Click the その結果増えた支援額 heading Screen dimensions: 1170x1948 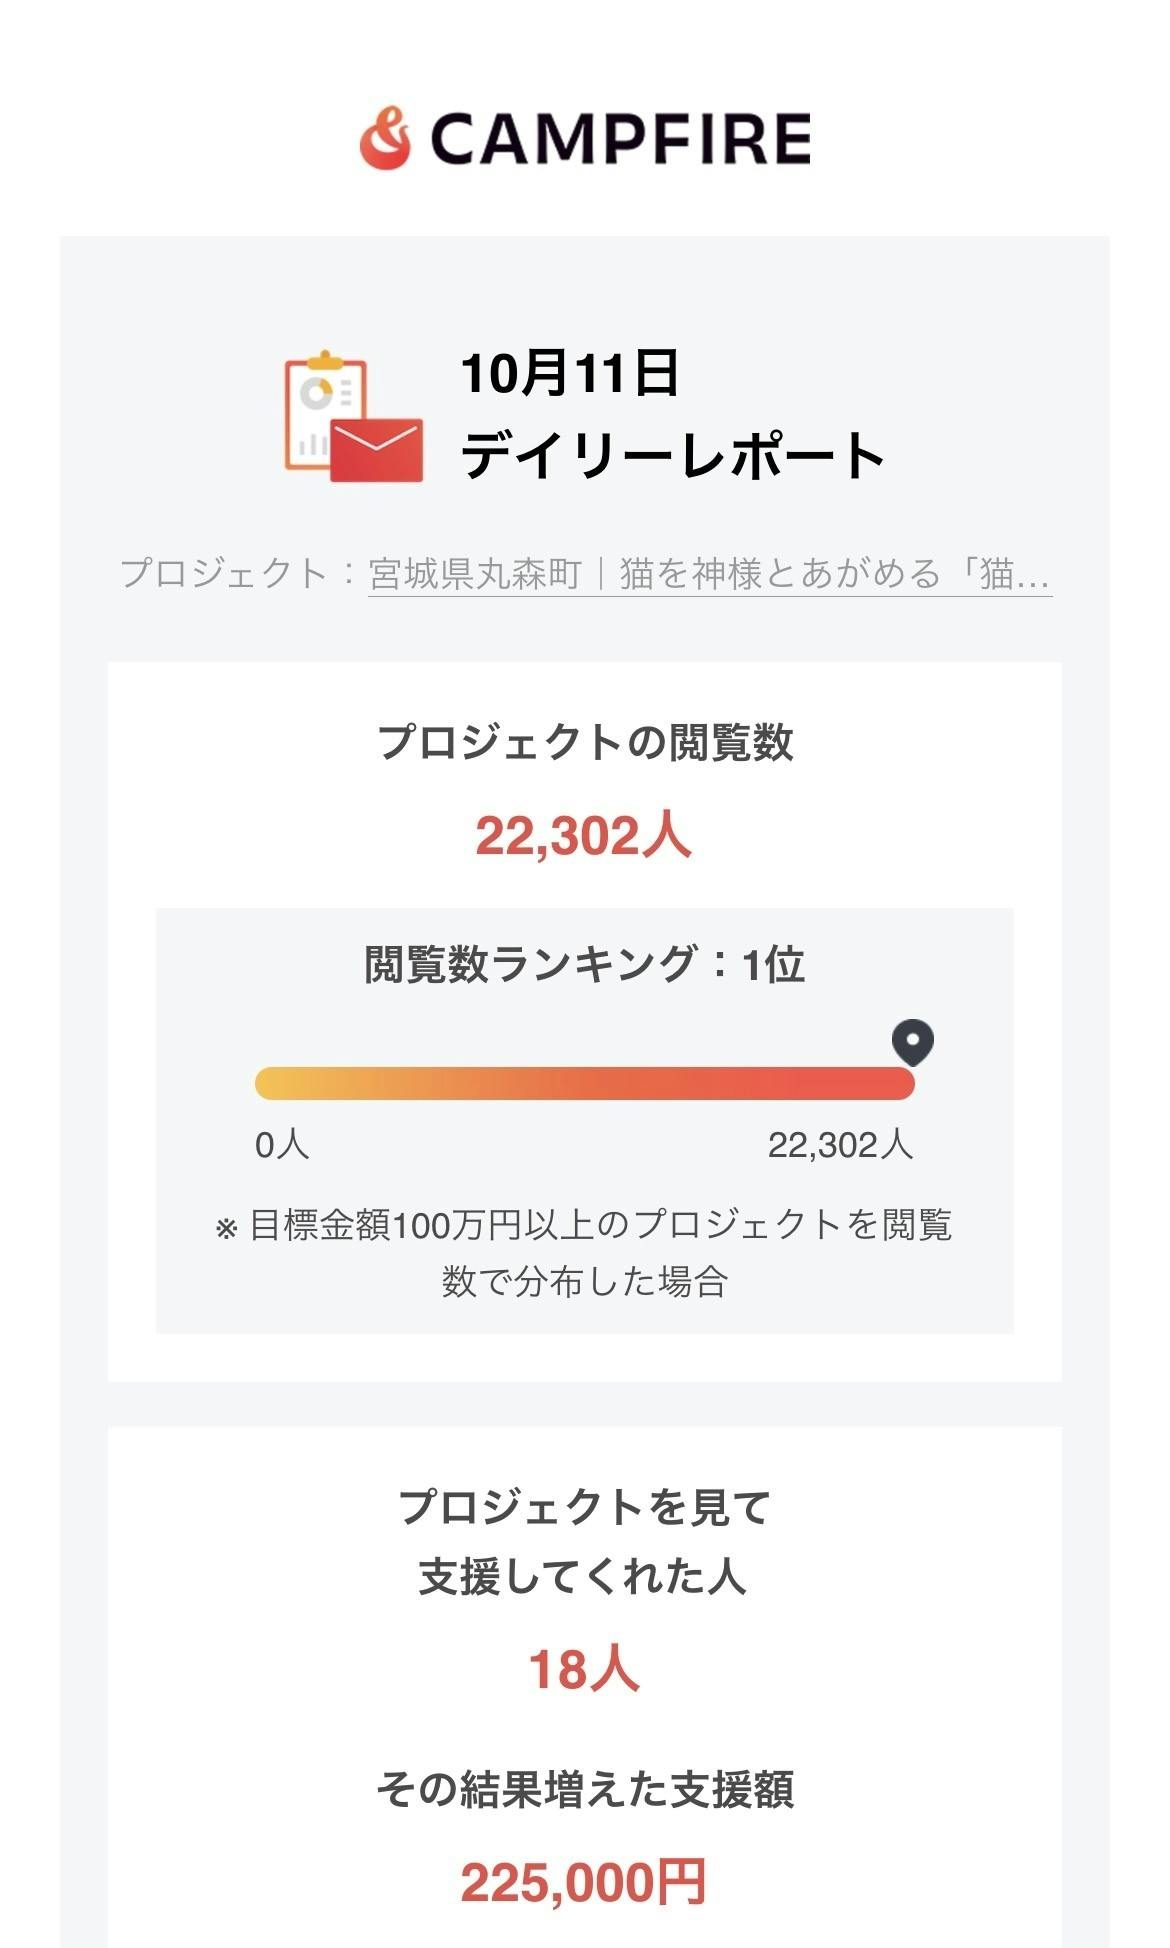(x=585, y=1790)
